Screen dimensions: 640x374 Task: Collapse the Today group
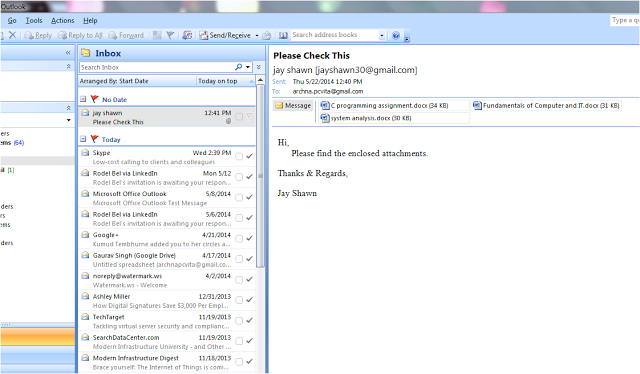83,139
